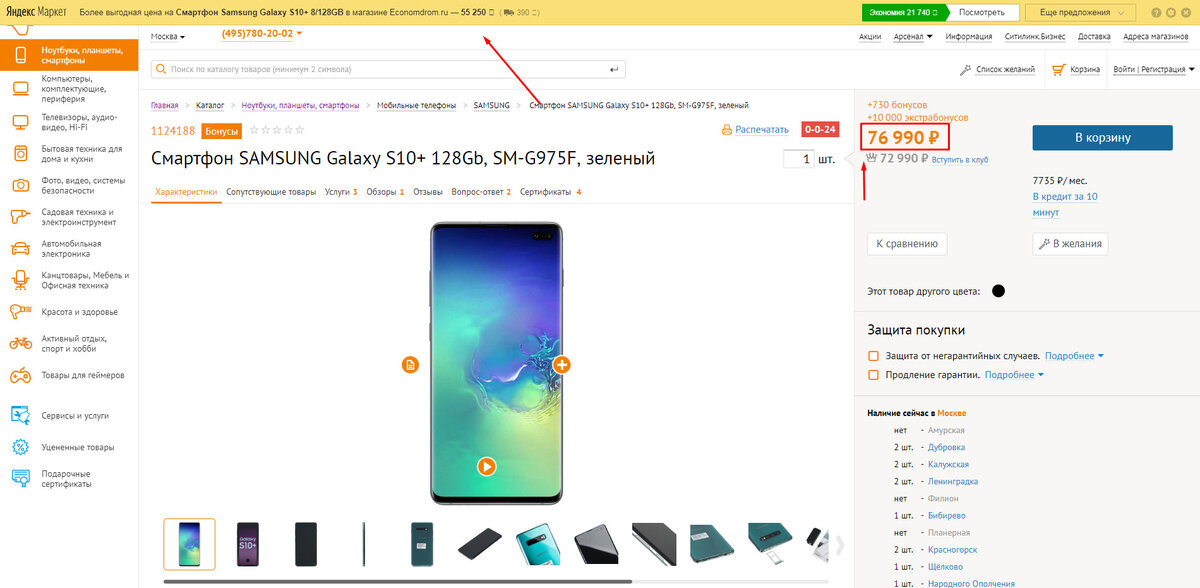Check Защита от негарантийных случаев checkbox
The image size is (1200, 588).
click(874, 356)
